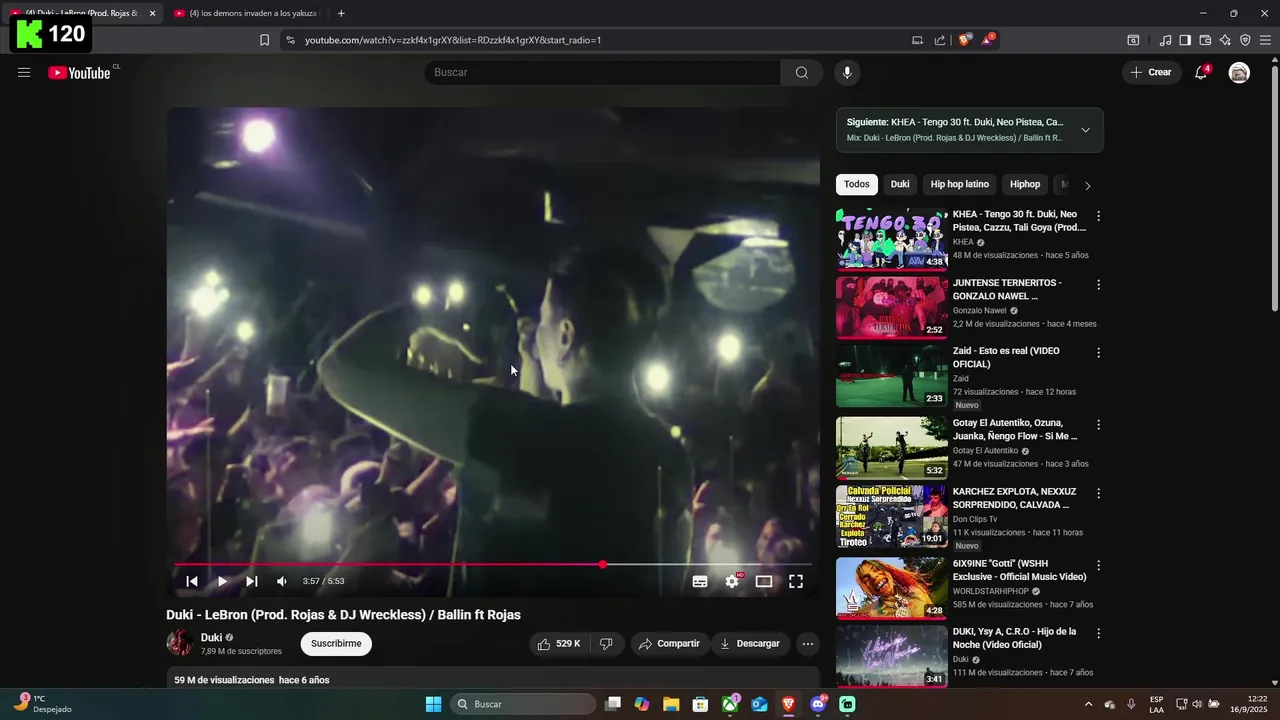The width and height of the screenshot is (1280, 720).
Task: Open options for Zaid Esto es real
Action: 1098,353
